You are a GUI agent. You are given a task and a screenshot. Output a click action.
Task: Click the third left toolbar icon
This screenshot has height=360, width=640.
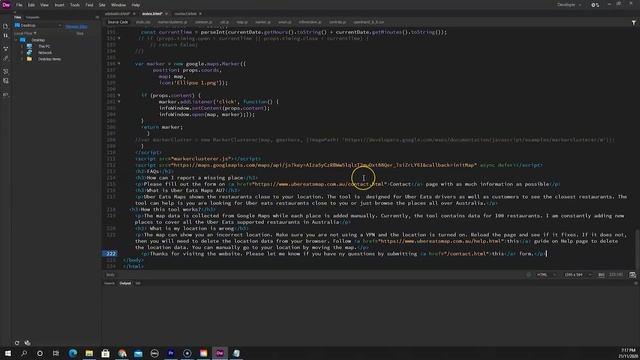6,49
